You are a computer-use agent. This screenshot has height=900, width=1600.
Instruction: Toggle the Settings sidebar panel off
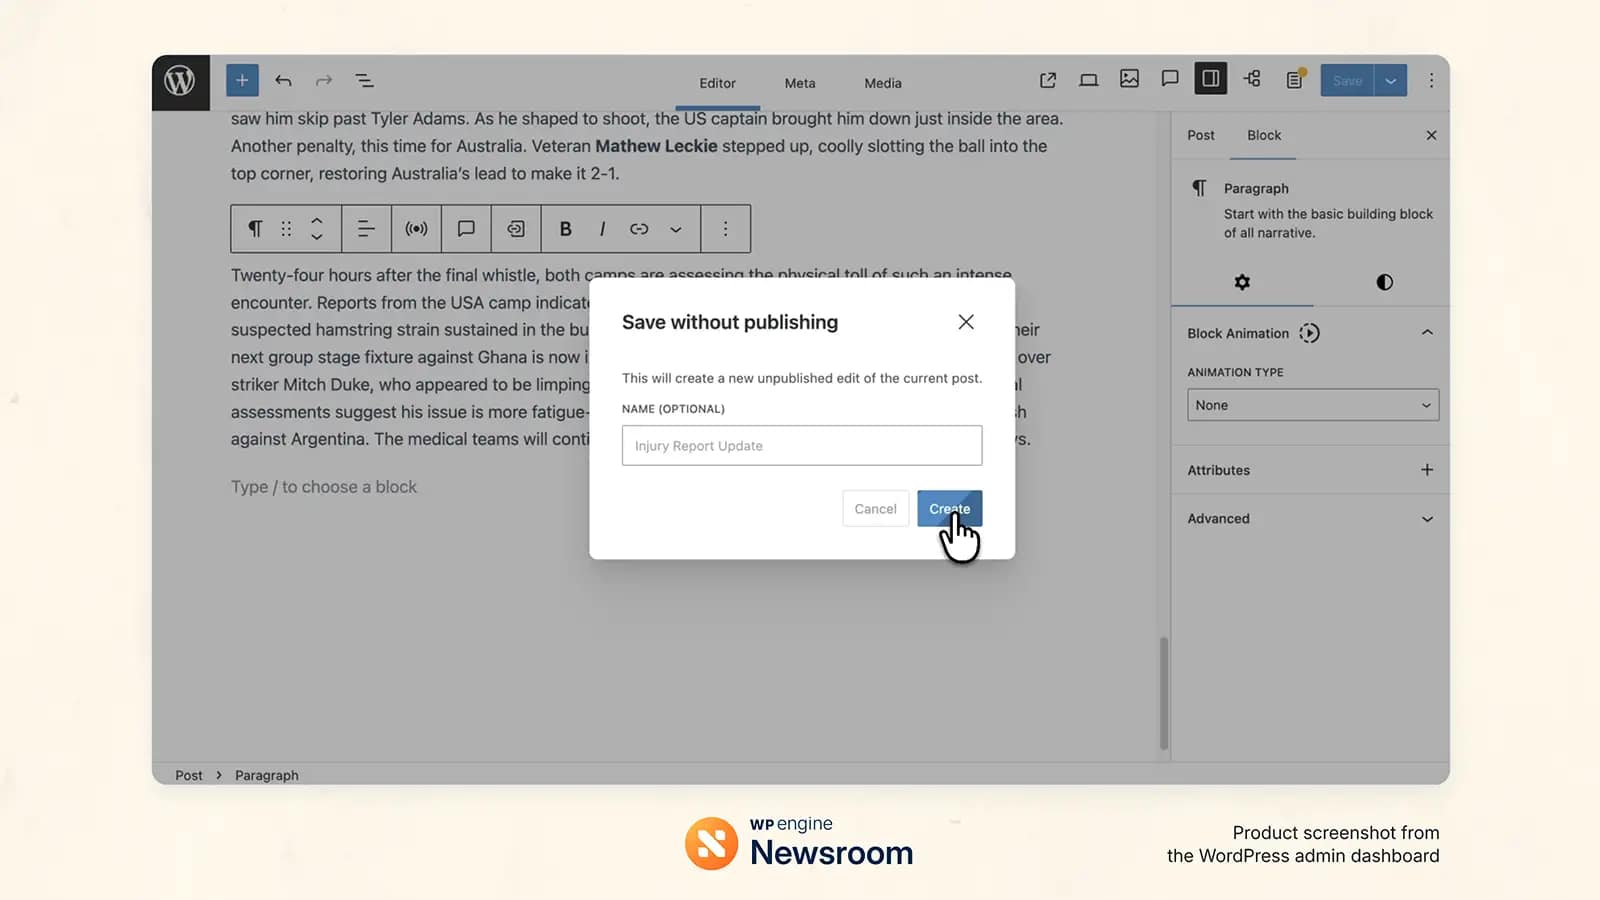click(x=1210, y=79)
